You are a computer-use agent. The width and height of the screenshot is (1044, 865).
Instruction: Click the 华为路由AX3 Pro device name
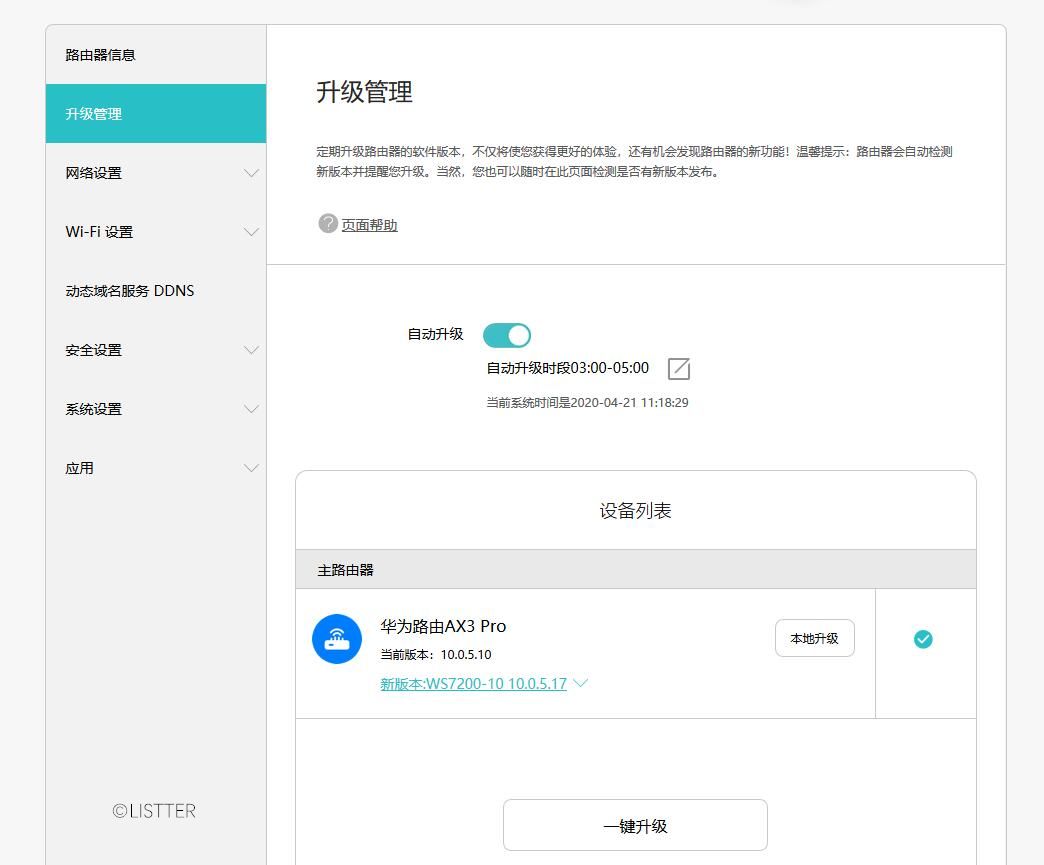point(443,626)
